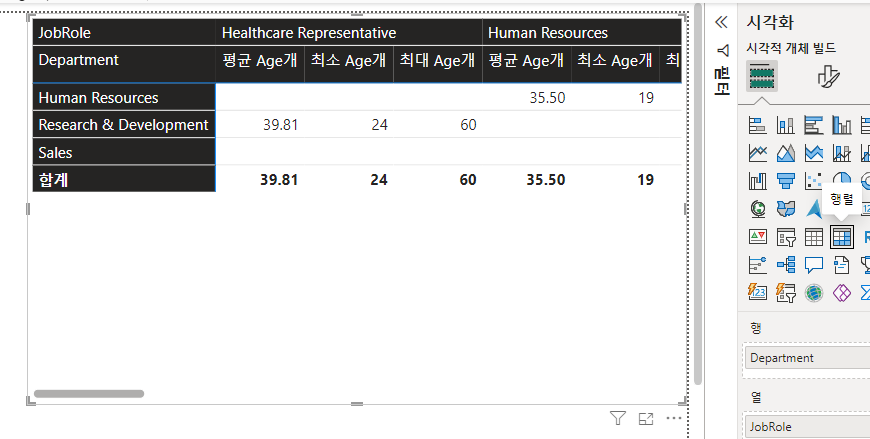870x439 pixels.
Task: Choose the filled map visual
Action: pyautogui.click(x=785, y=209)
